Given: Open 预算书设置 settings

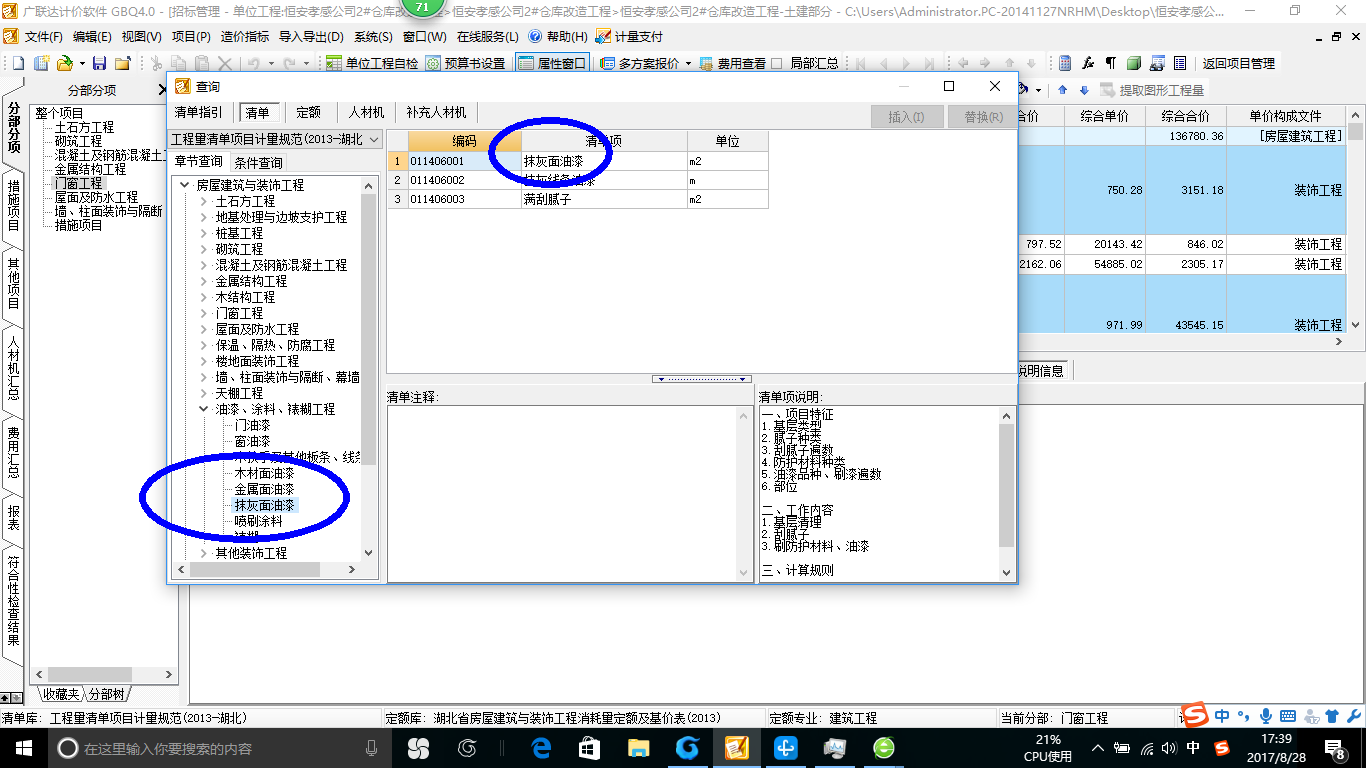Looking at the screenshot, I should (466, 63).
